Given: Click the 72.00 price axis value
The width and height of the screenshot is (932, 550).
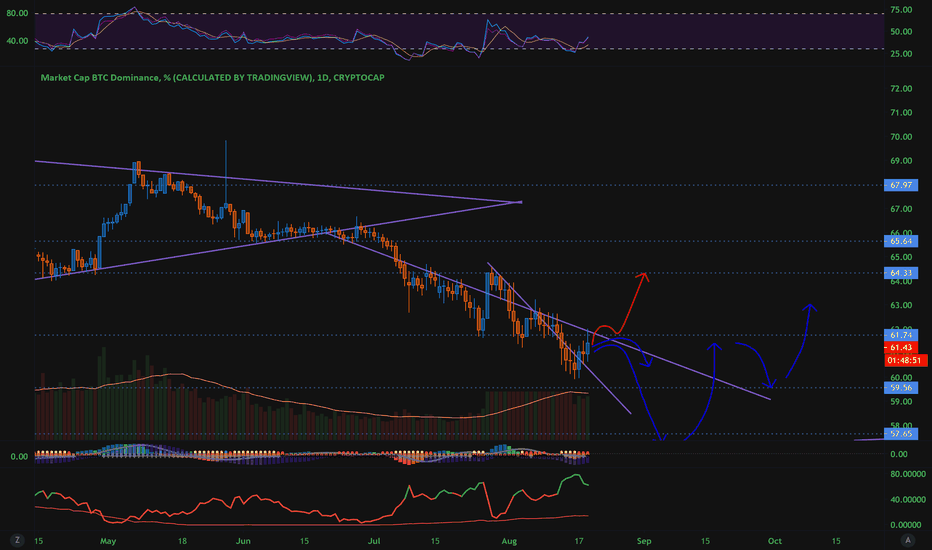Looking at the screenshot, I should [901, 89].
